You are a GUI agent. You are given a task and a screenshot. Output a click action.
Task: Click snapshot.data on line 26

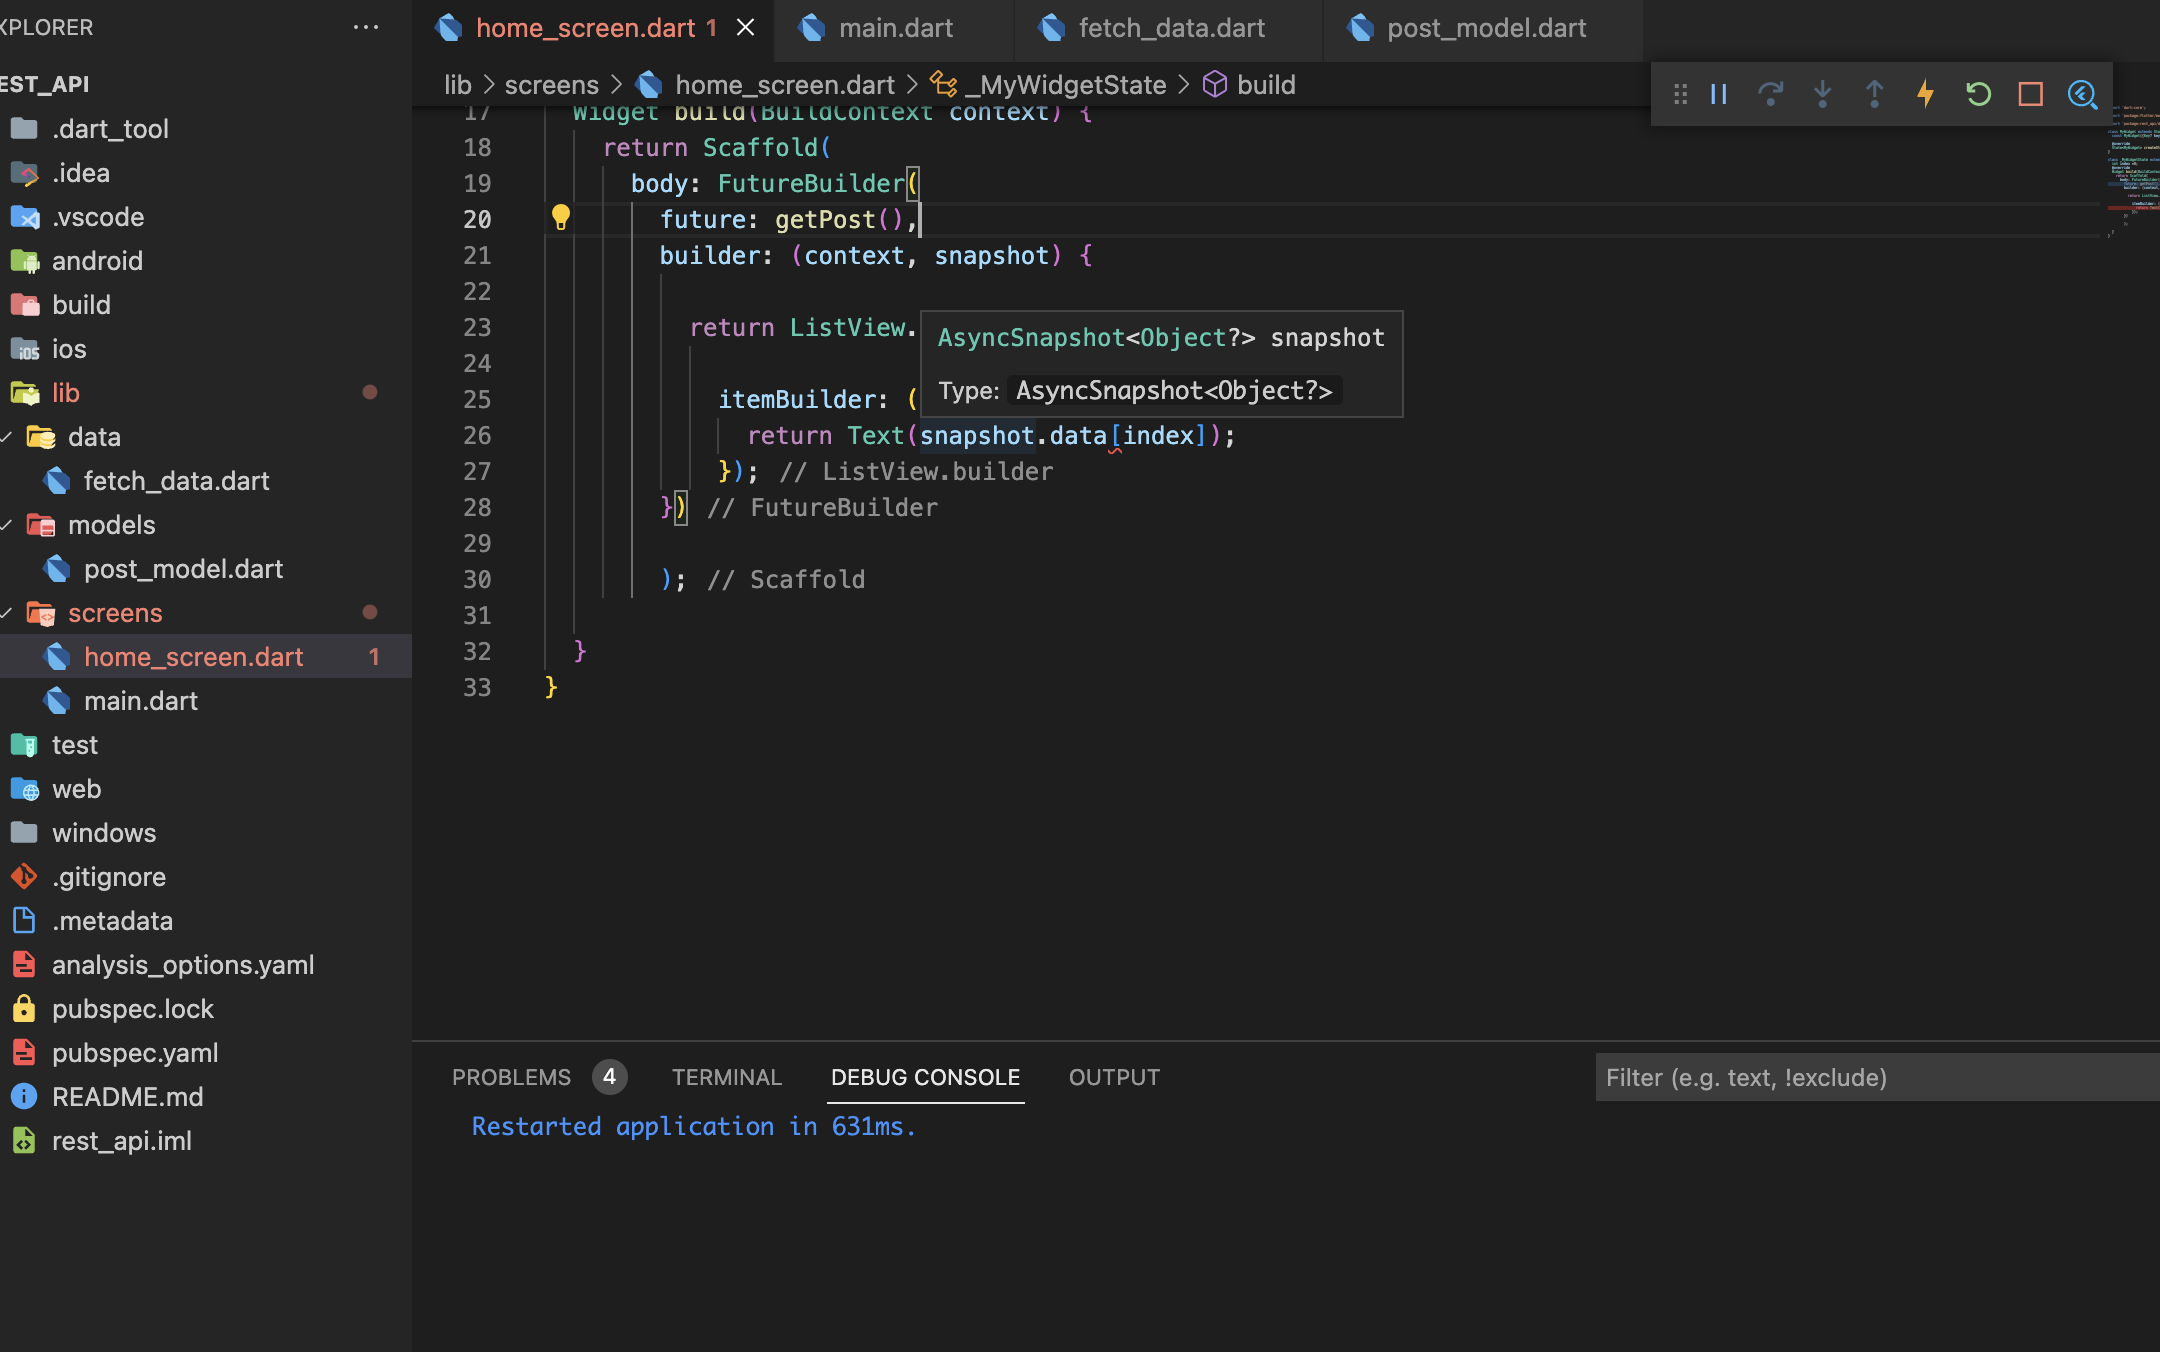1013,435
